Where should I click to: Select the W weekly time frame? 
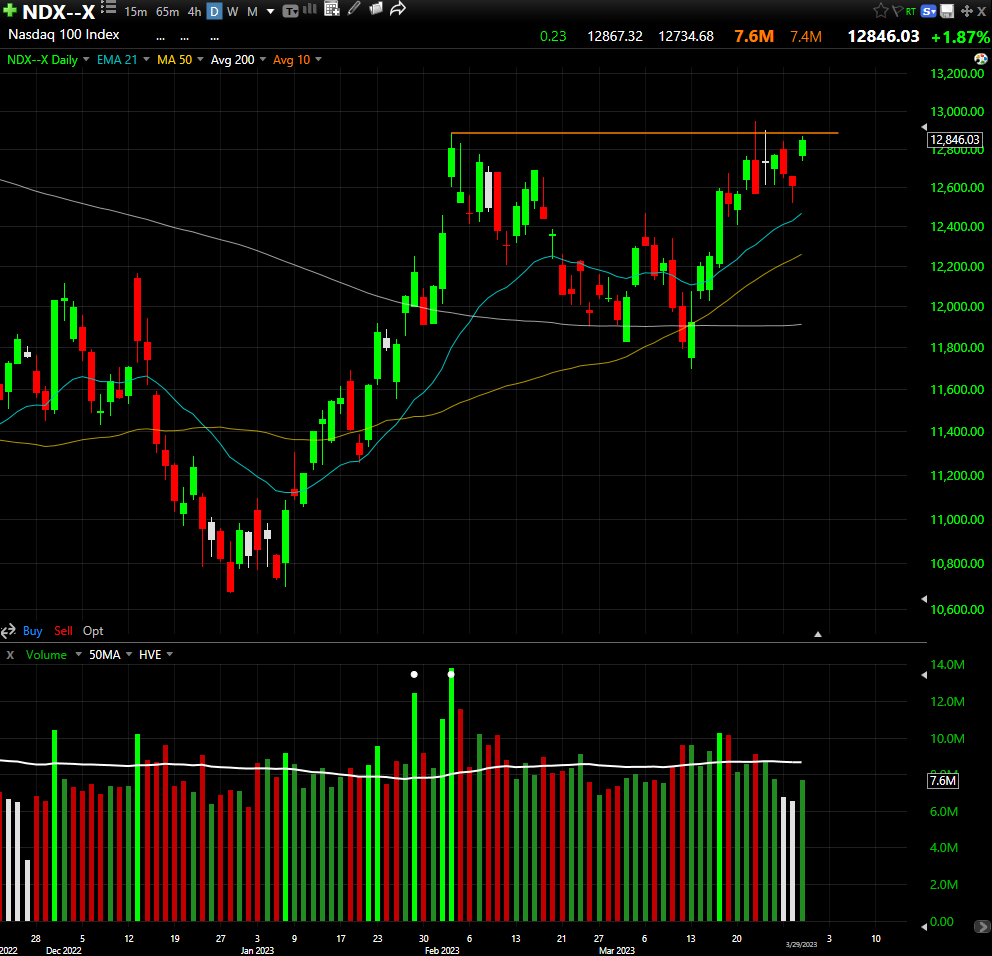pos(233,11)
